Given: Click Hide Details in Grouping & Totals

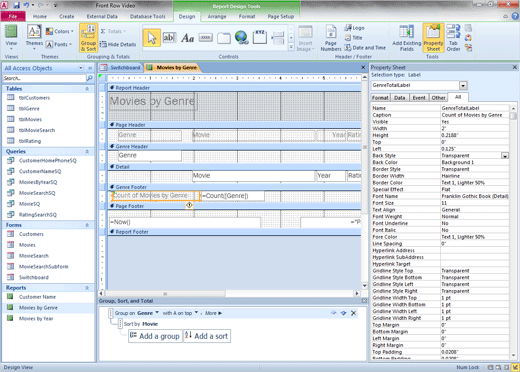Looking at the screenshot, I should coord(118,44).
